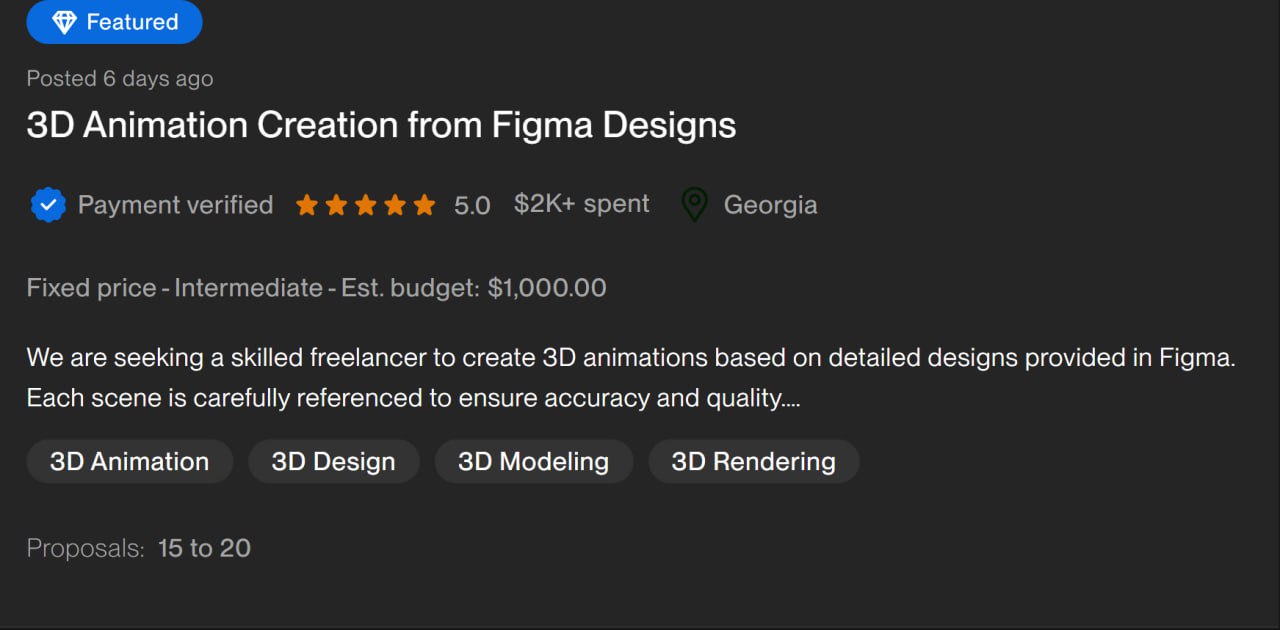This screenshot has width=1280, height=630.
Task: Click the blue Payment verified checkmark icon
Action: point(48,205)
